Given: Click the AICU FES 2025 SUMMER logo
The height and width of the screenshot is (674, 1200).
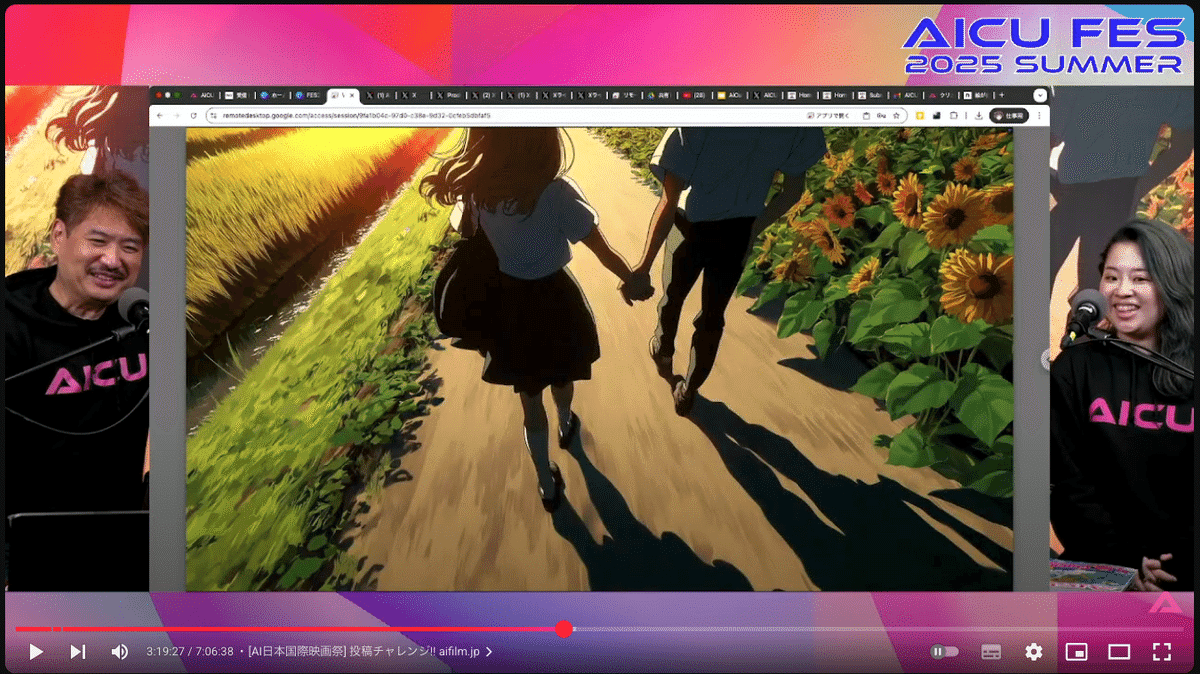Looking at the screenshot, I should point(1043,47).
